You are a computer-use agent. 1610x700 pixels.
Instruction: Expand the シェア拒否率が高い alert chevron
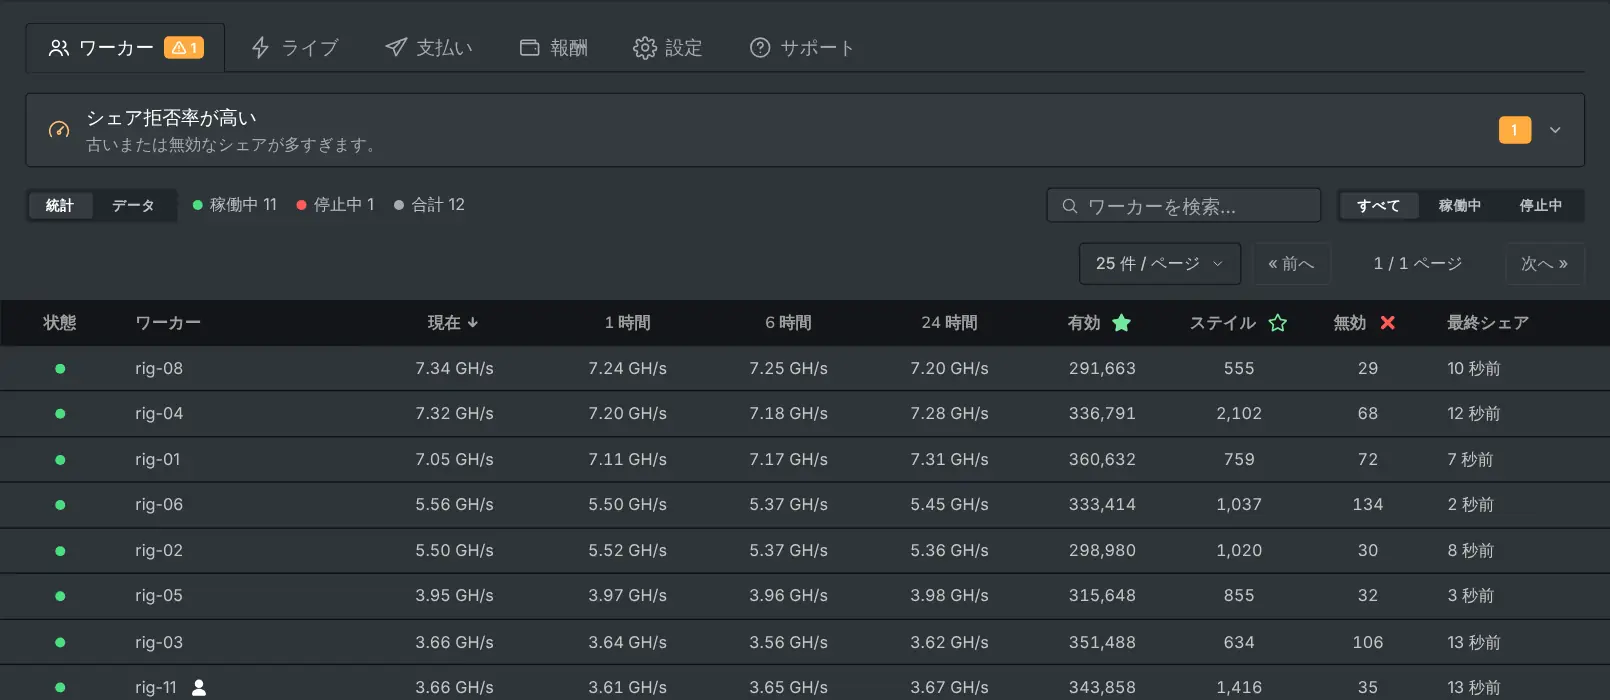1555,130
